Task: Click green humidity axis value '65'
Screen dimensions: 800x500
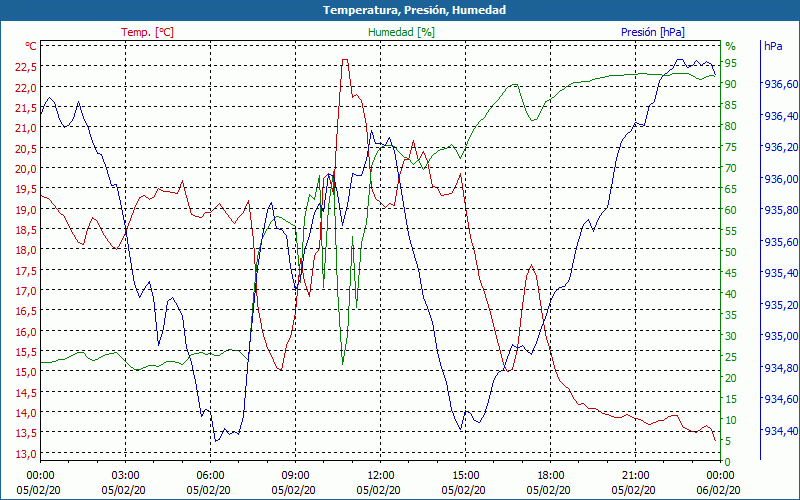Action: tap(731, 189)
